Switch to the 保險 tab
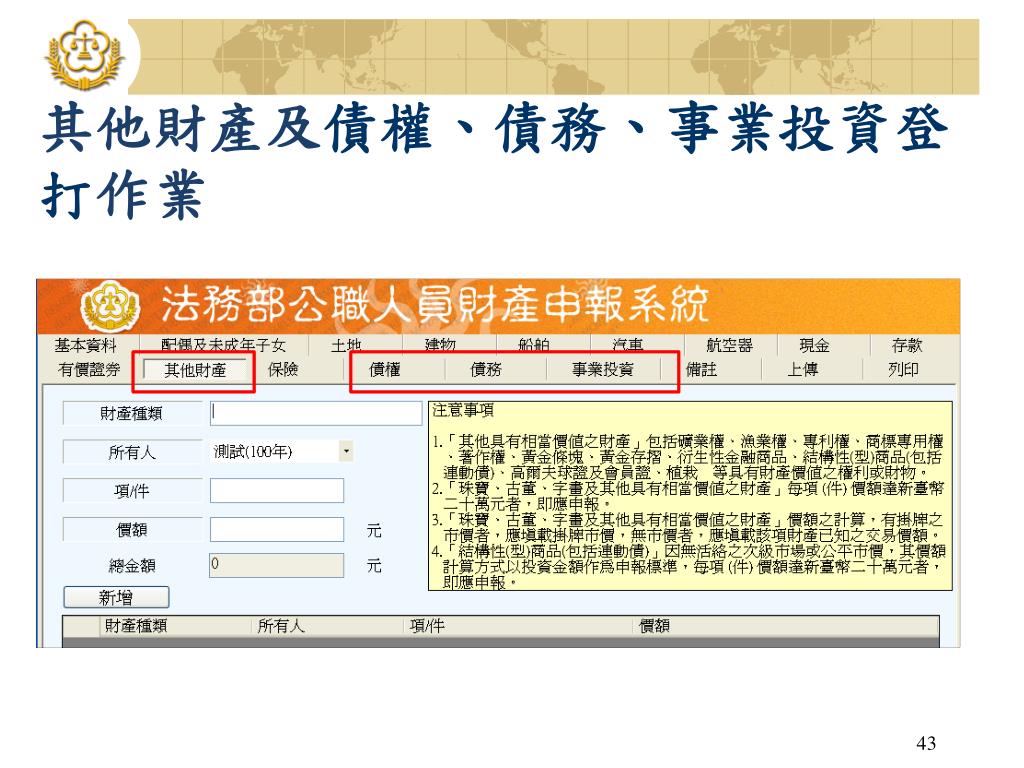Image resolution: width=1024 pixels, height=768 pixels. click(x=283, y=370)
